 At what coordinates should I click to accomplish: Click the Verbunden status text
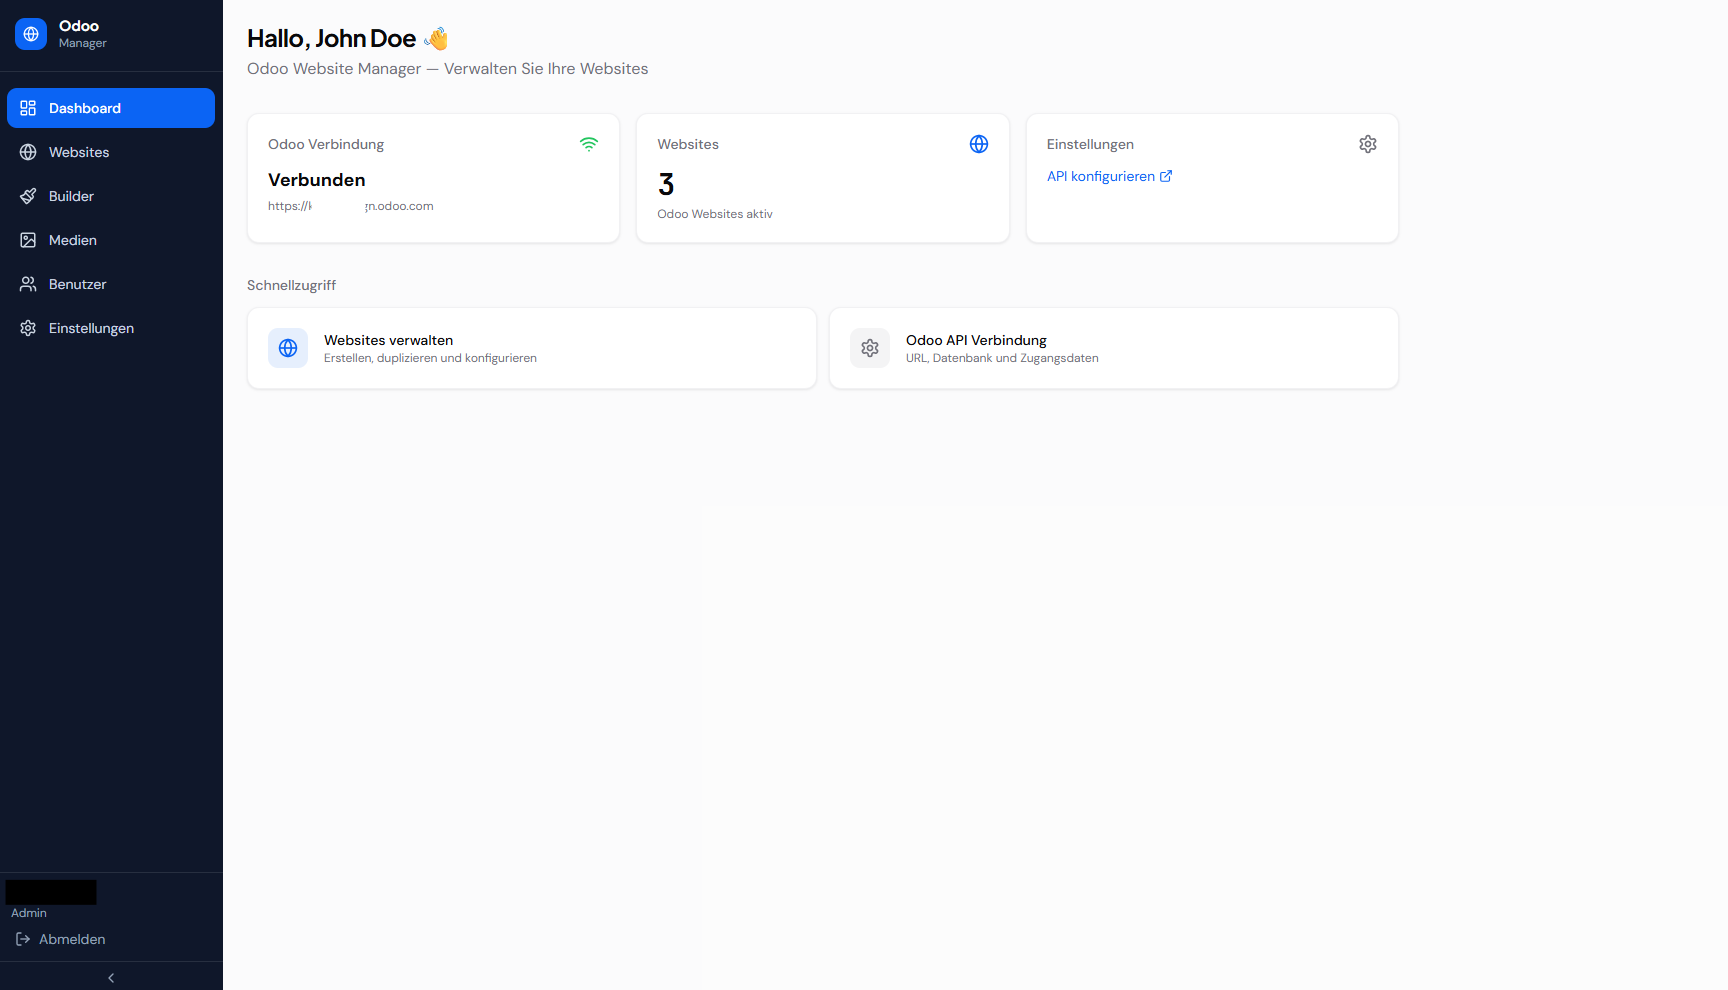[x=317, y=180]
